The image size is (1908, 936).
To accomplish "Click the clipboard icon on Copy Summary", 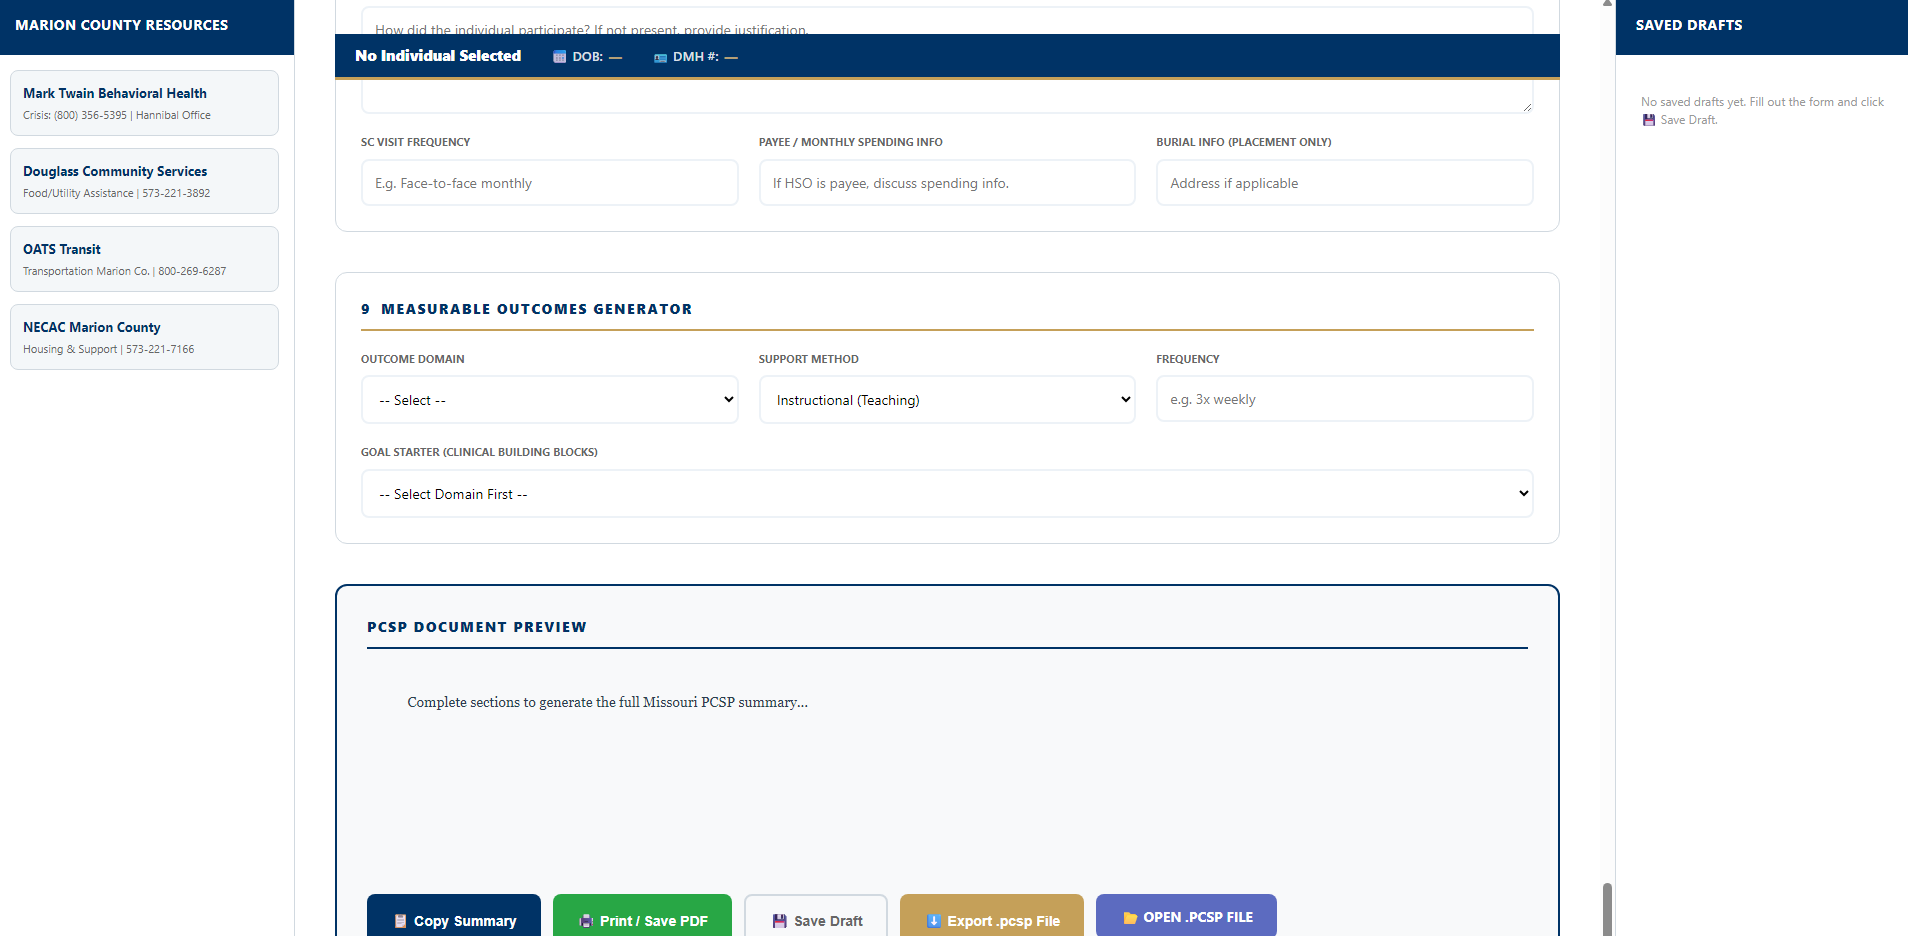I will (400, 921).
